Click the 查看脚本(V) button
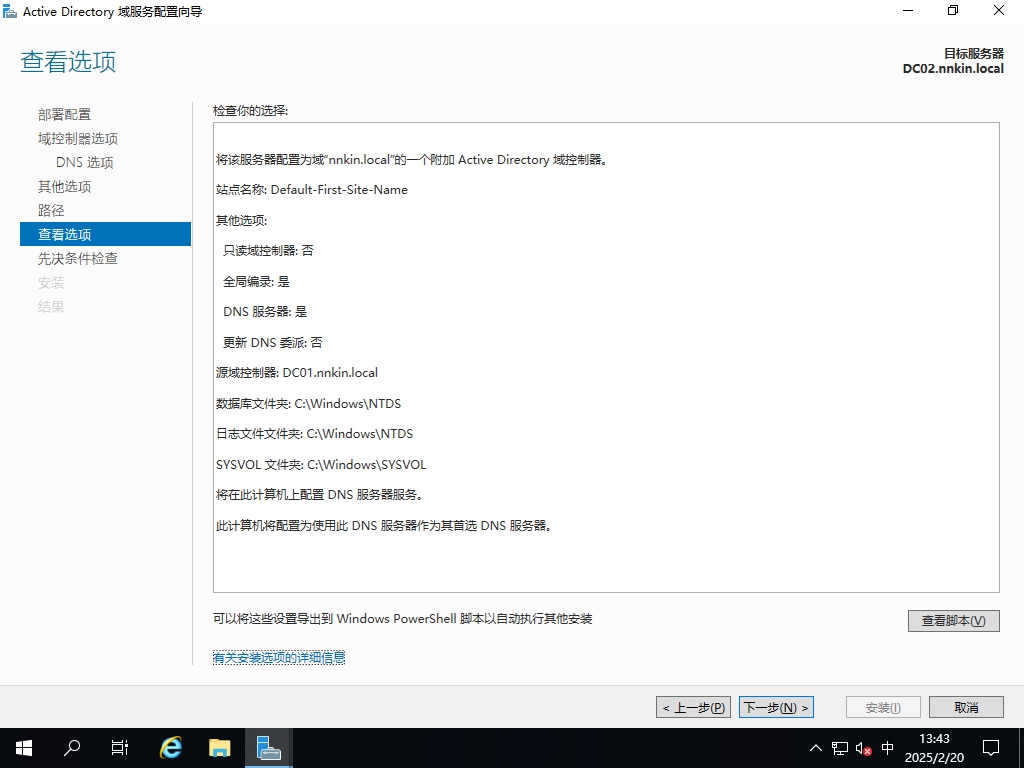This screenshot has height=768, width=1024. tap(953, 620)
